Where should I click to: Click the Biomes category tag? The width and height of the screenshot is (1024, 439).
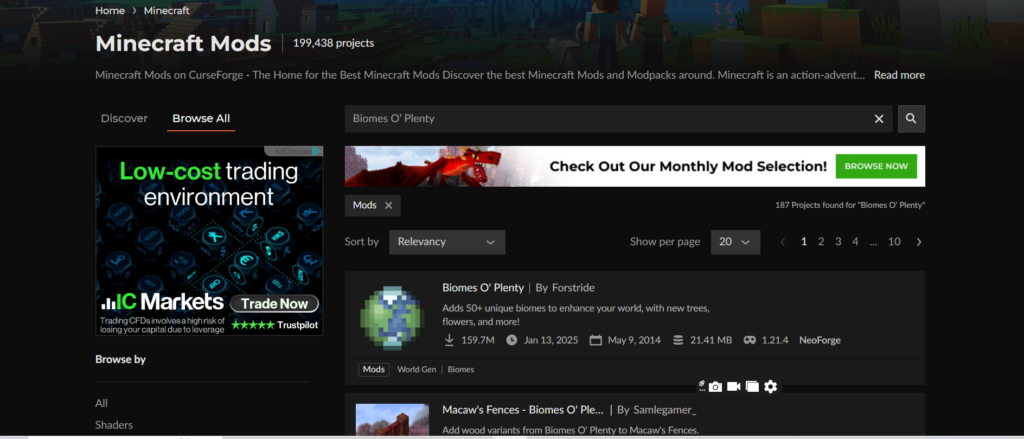(x=461, y=370)
